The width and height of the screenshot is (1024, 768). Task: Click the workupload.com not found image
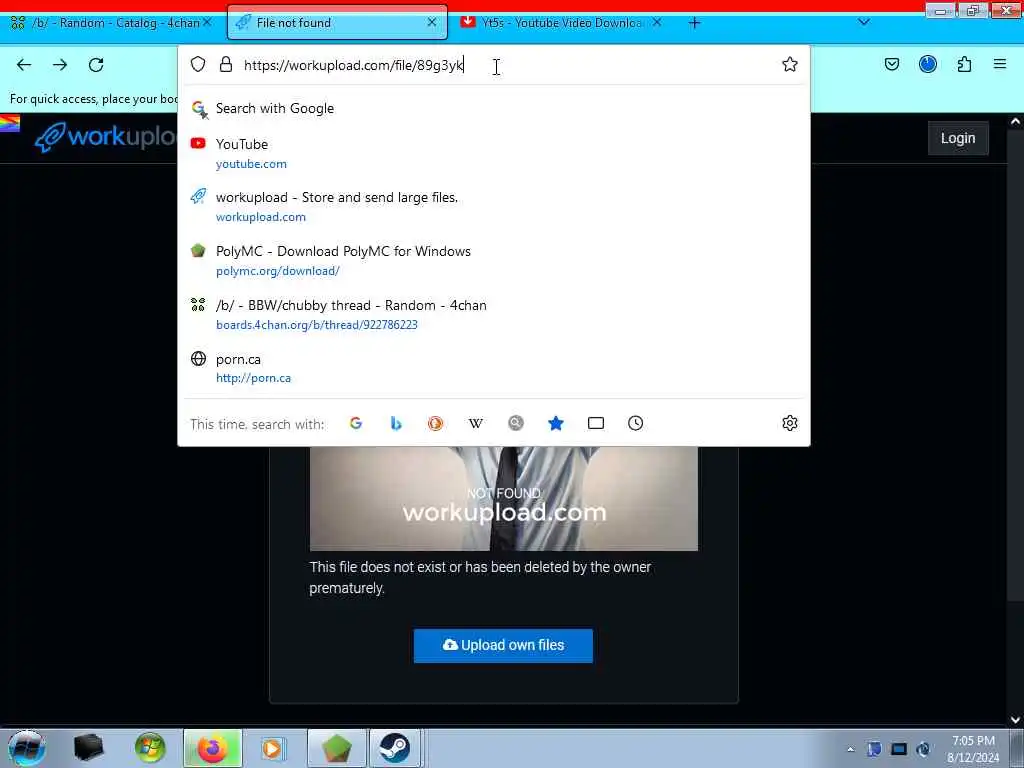[504, 499]
